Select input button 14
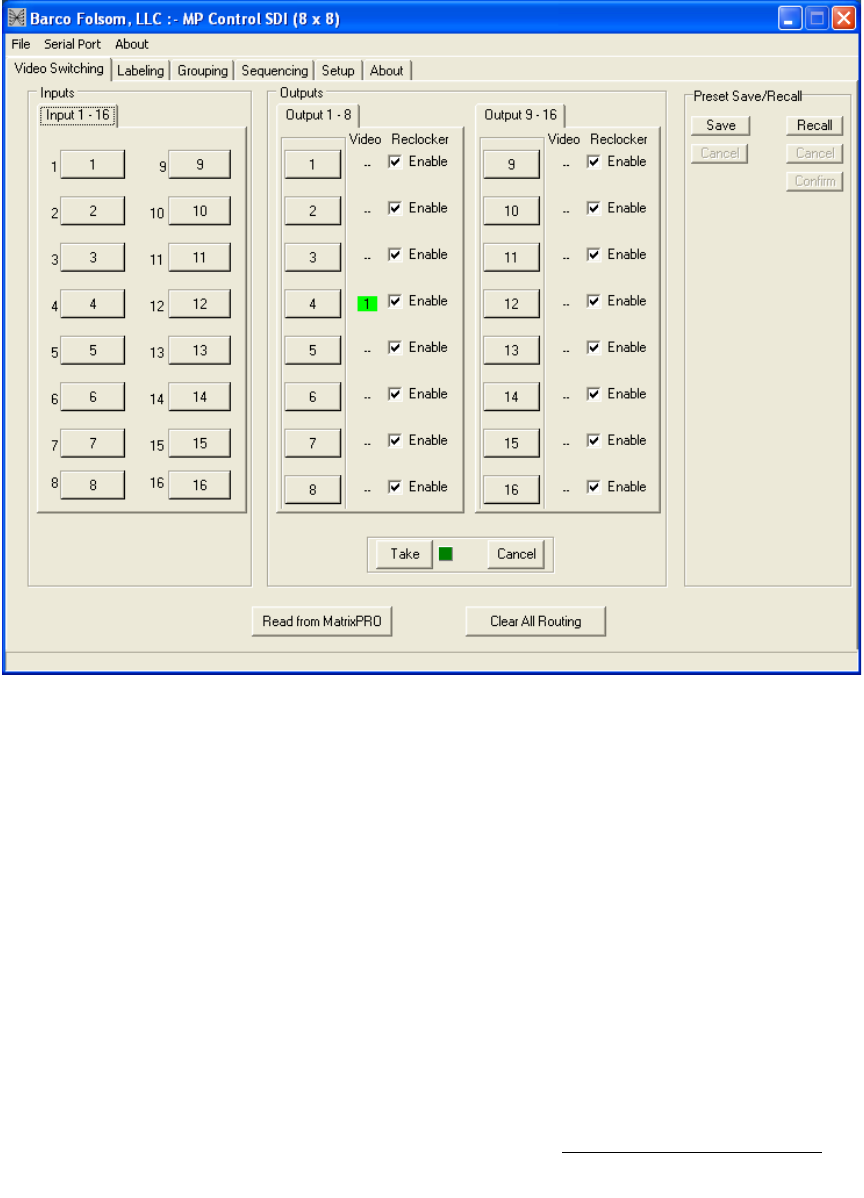This screenshot has height=1198, width=864. [199, 397]
